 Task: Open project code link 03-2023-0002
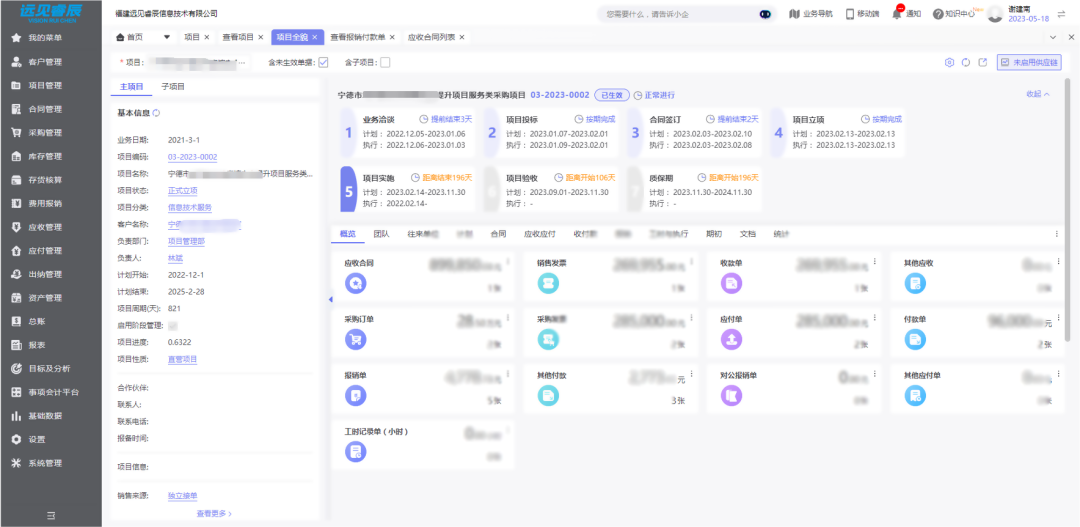coord(192,157)
